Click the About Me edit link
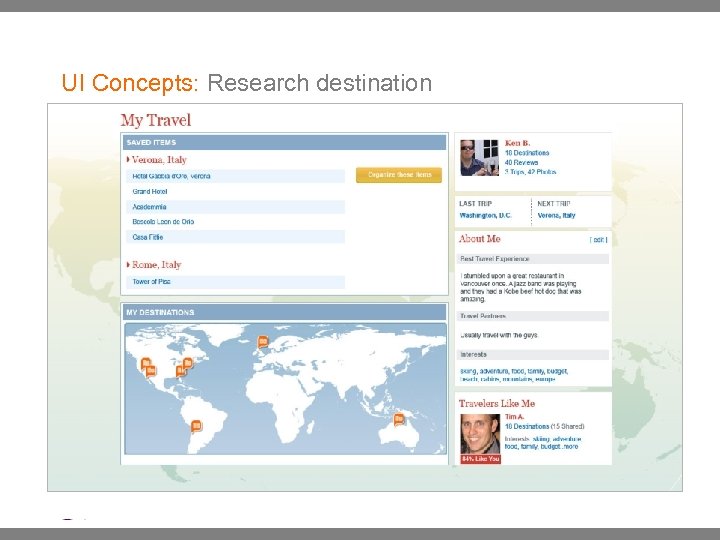The height and width of the screenshot is (540, 720). [598, 240]
